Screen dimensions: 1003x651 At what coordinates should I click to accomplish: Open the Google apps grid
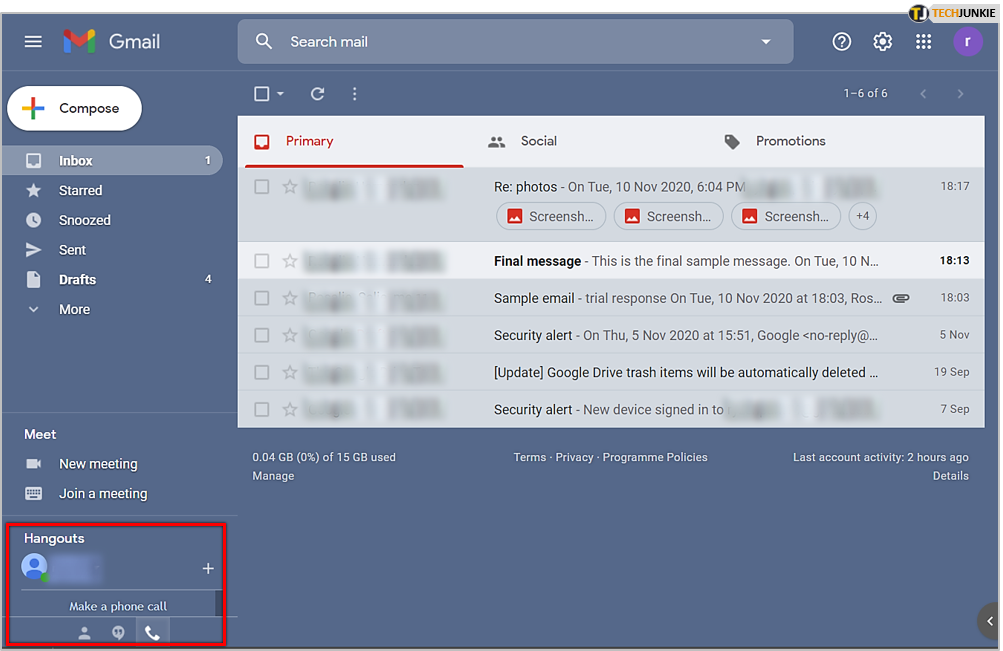click(923, 41)
